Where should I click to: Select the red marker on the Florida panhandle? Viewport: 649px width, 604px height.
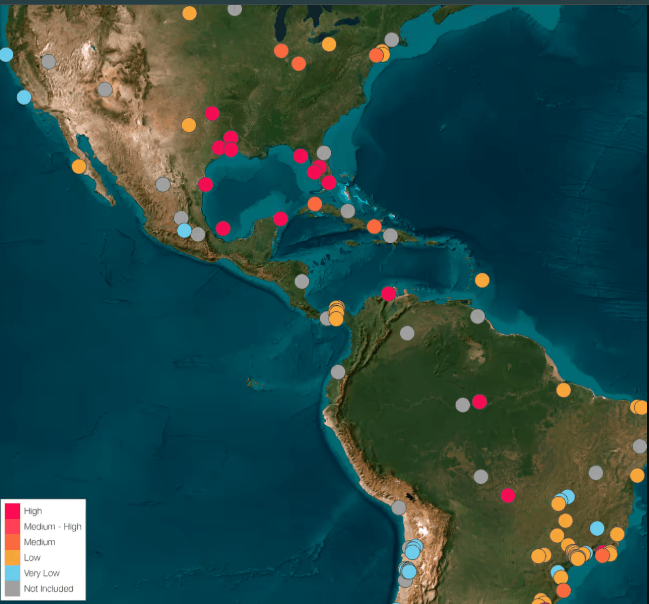(300, 156)
